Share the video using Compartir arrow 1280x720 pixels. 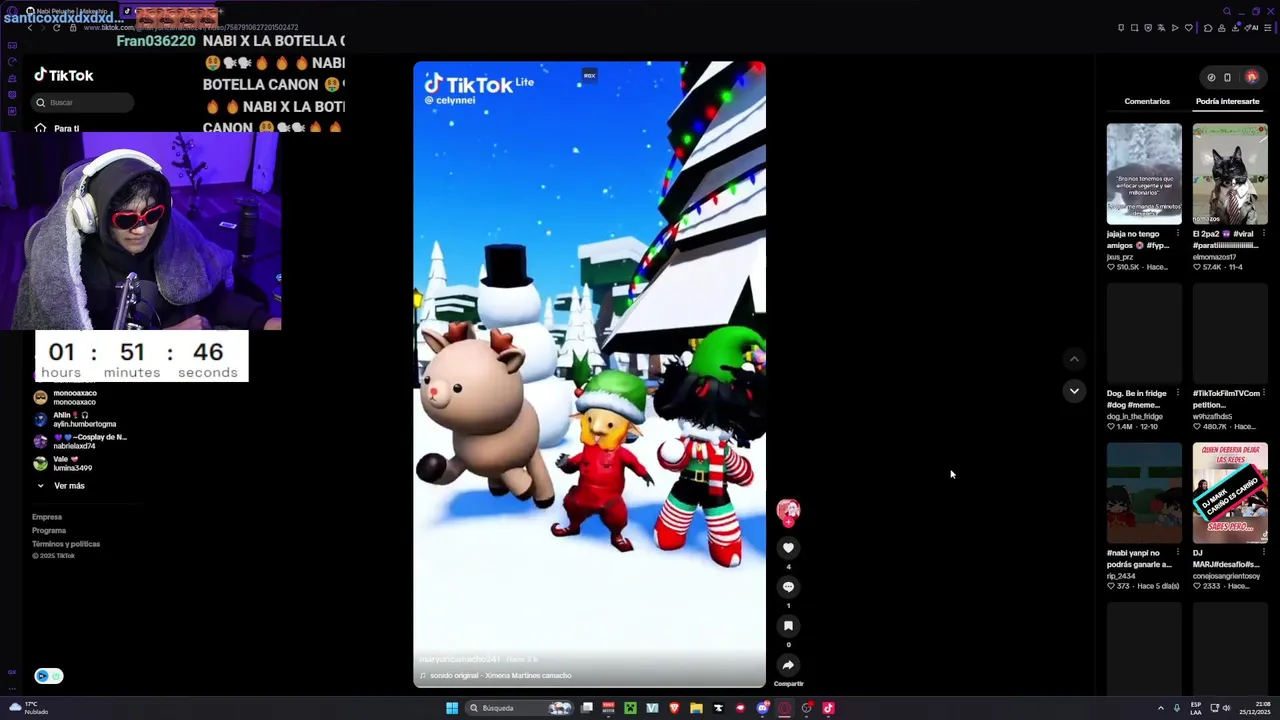pyautogui.click(x=788, y=665)
